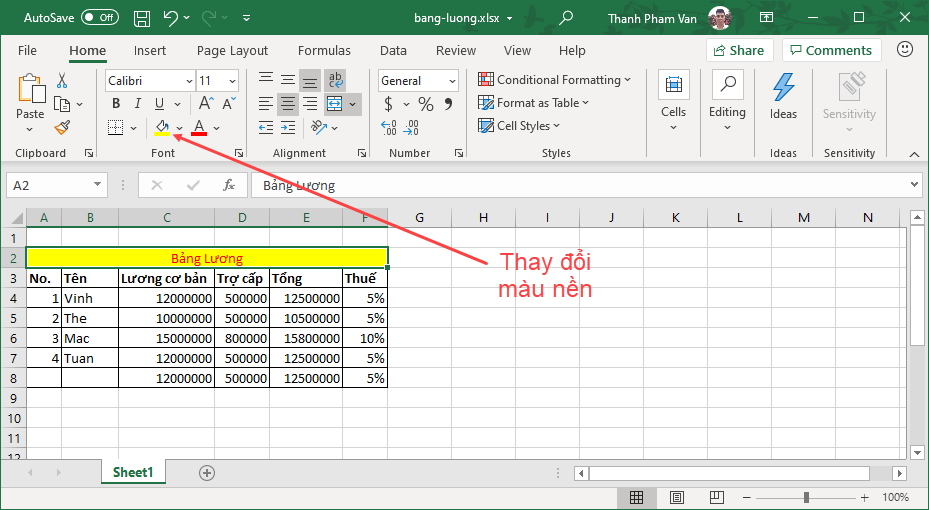Select the Sheet1 tab
This screenshot has width=929, height=510.
coord(133,472)
